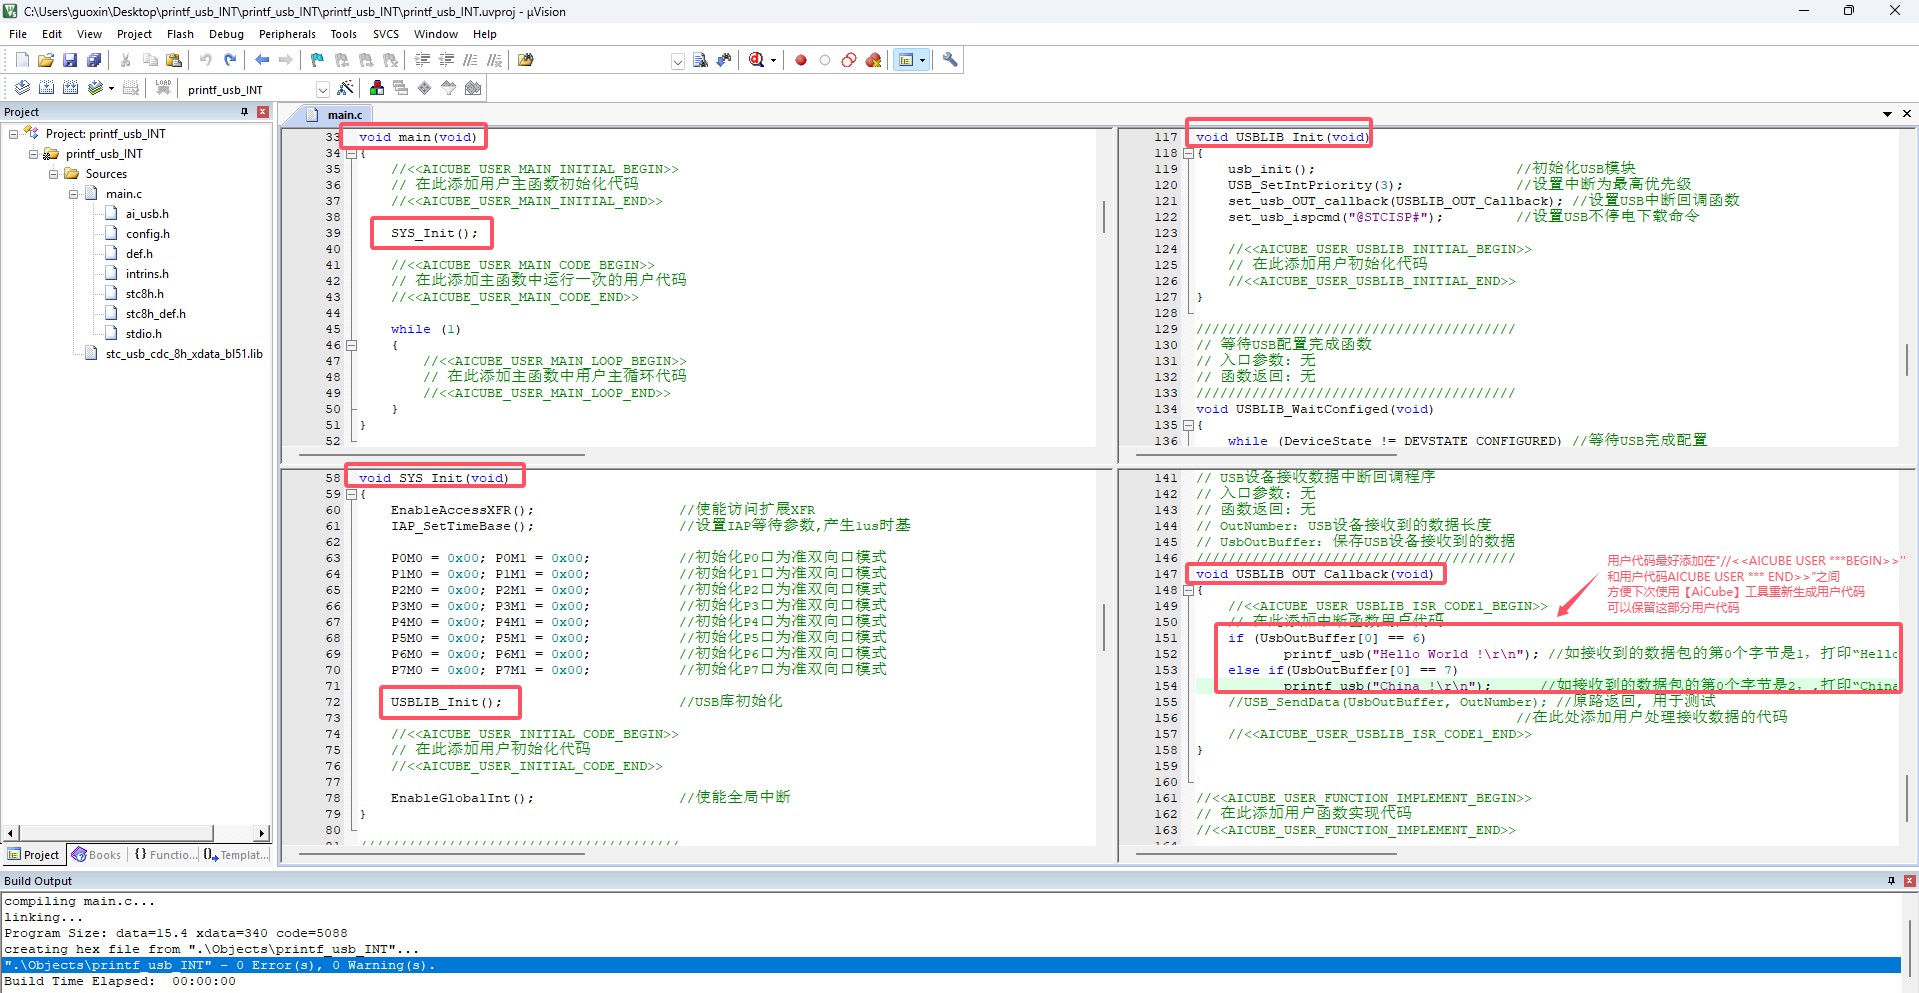This screenshot has width=1919, height=993.
Task: Select the '0 Error(s), 0 Warning(s)' output line
Action: 951,965
